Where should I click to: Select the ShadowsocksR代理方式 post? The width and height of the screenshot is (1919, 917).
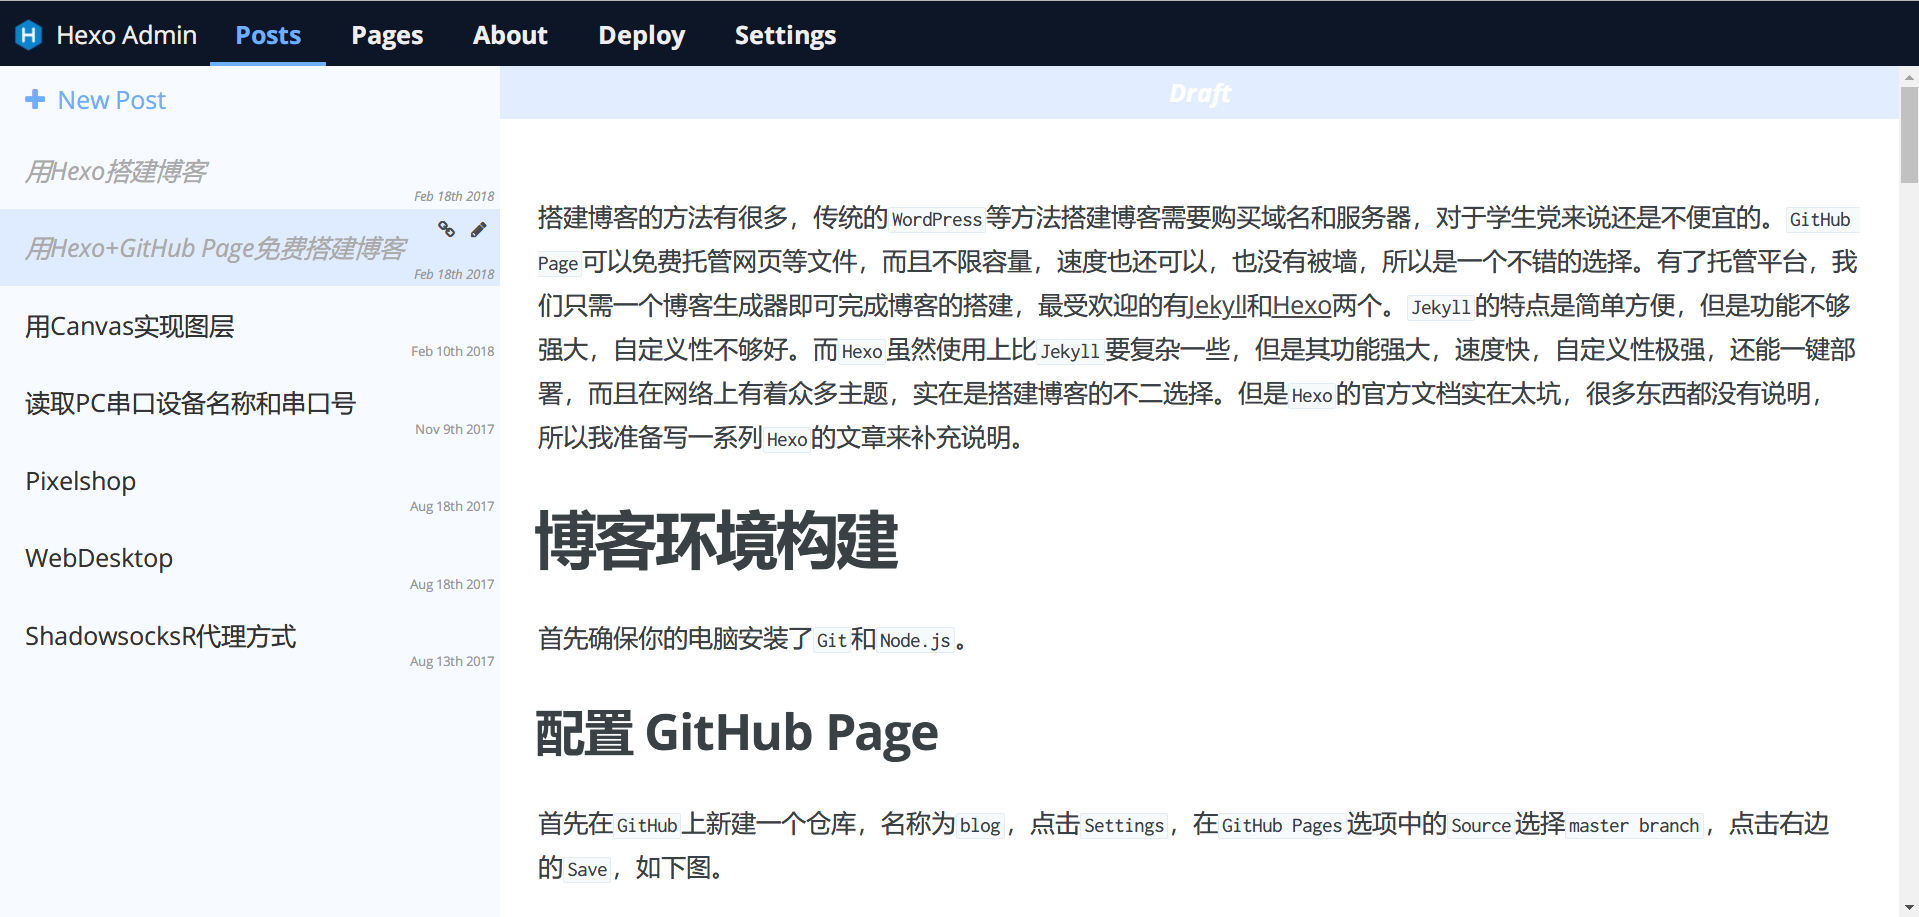pos(161,636)
